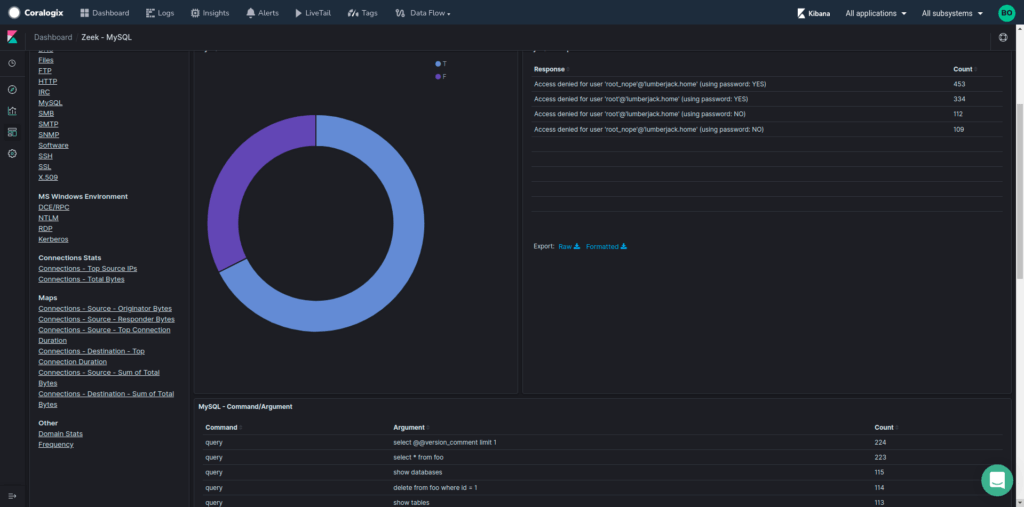The width and height of the screenshot is (1024, 507).
Task: Toggle the F legend color swatch
Action: pos(438,76)
